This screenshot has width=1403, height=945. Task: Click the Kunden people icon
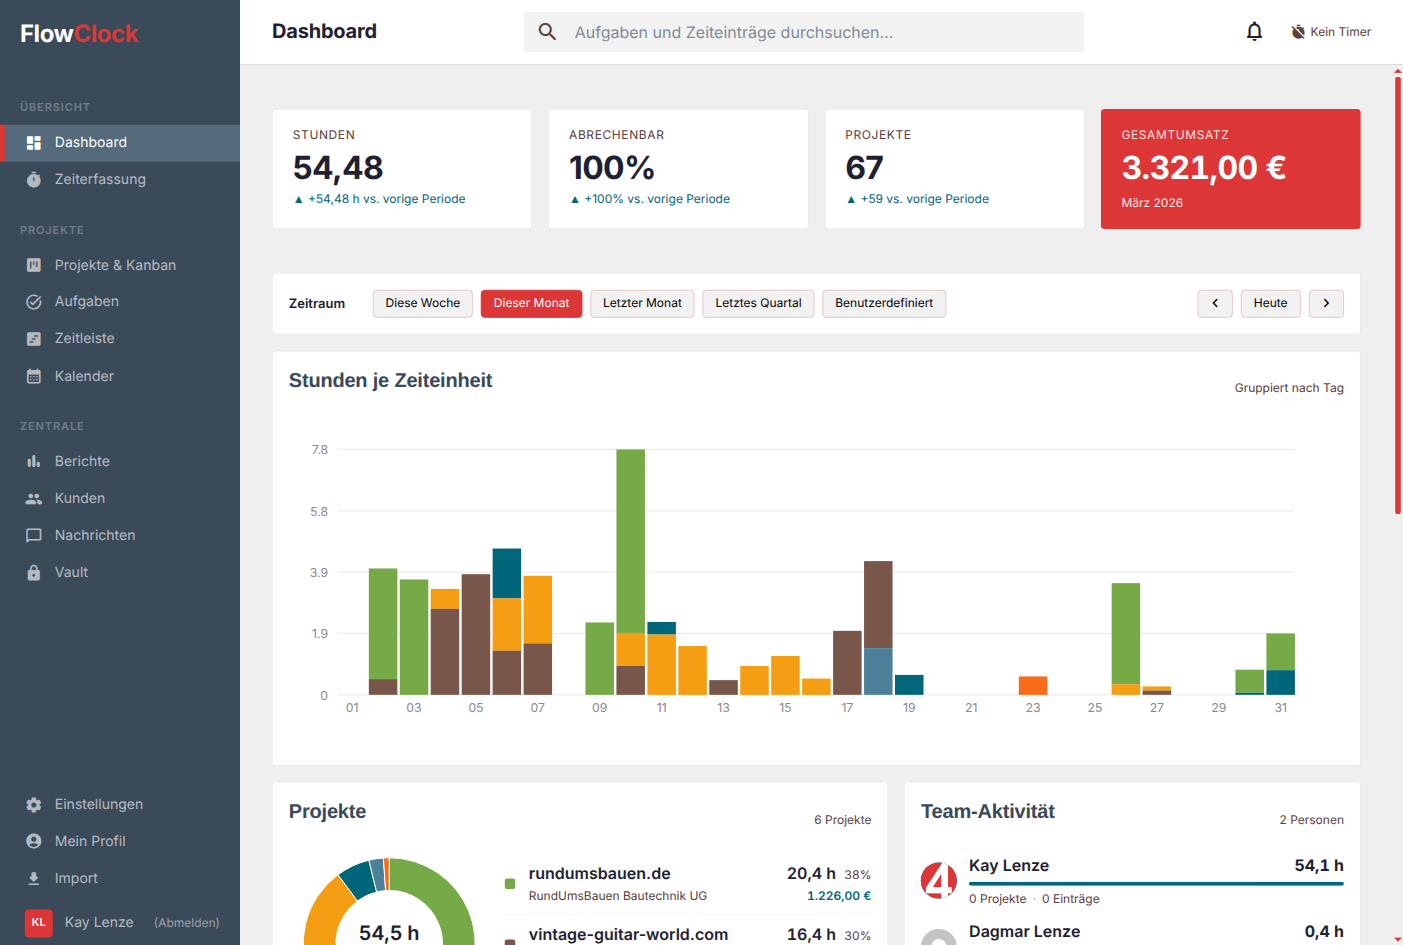pos(34,498)
